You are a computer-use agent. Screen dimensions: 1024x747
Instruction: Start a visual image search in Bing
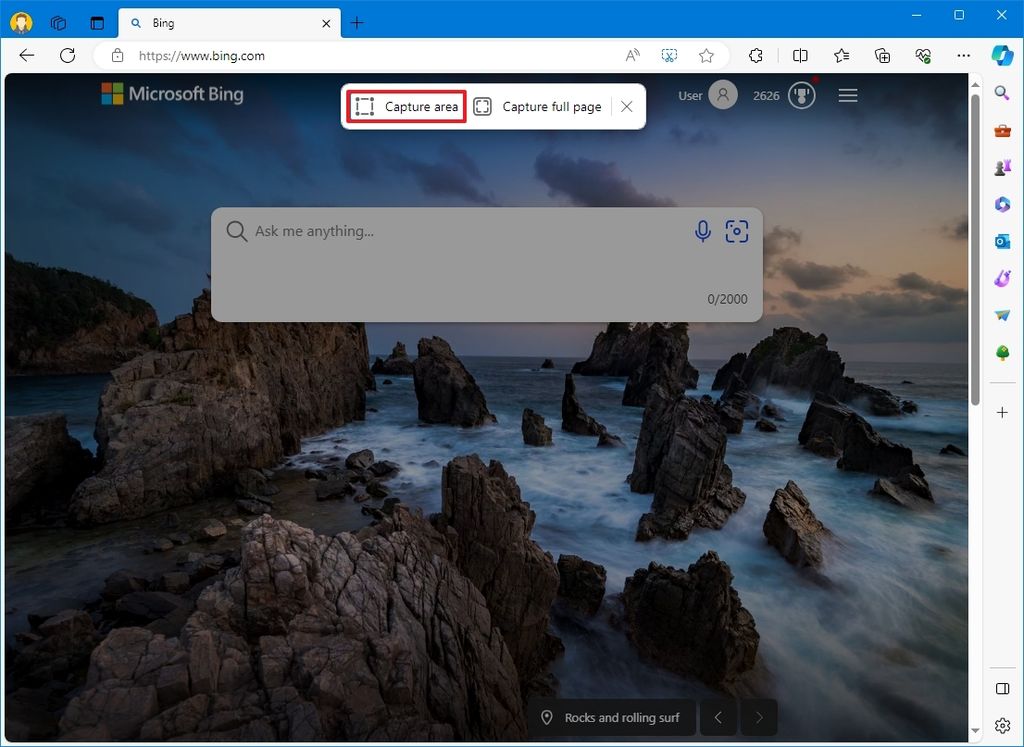coord(737,231)
